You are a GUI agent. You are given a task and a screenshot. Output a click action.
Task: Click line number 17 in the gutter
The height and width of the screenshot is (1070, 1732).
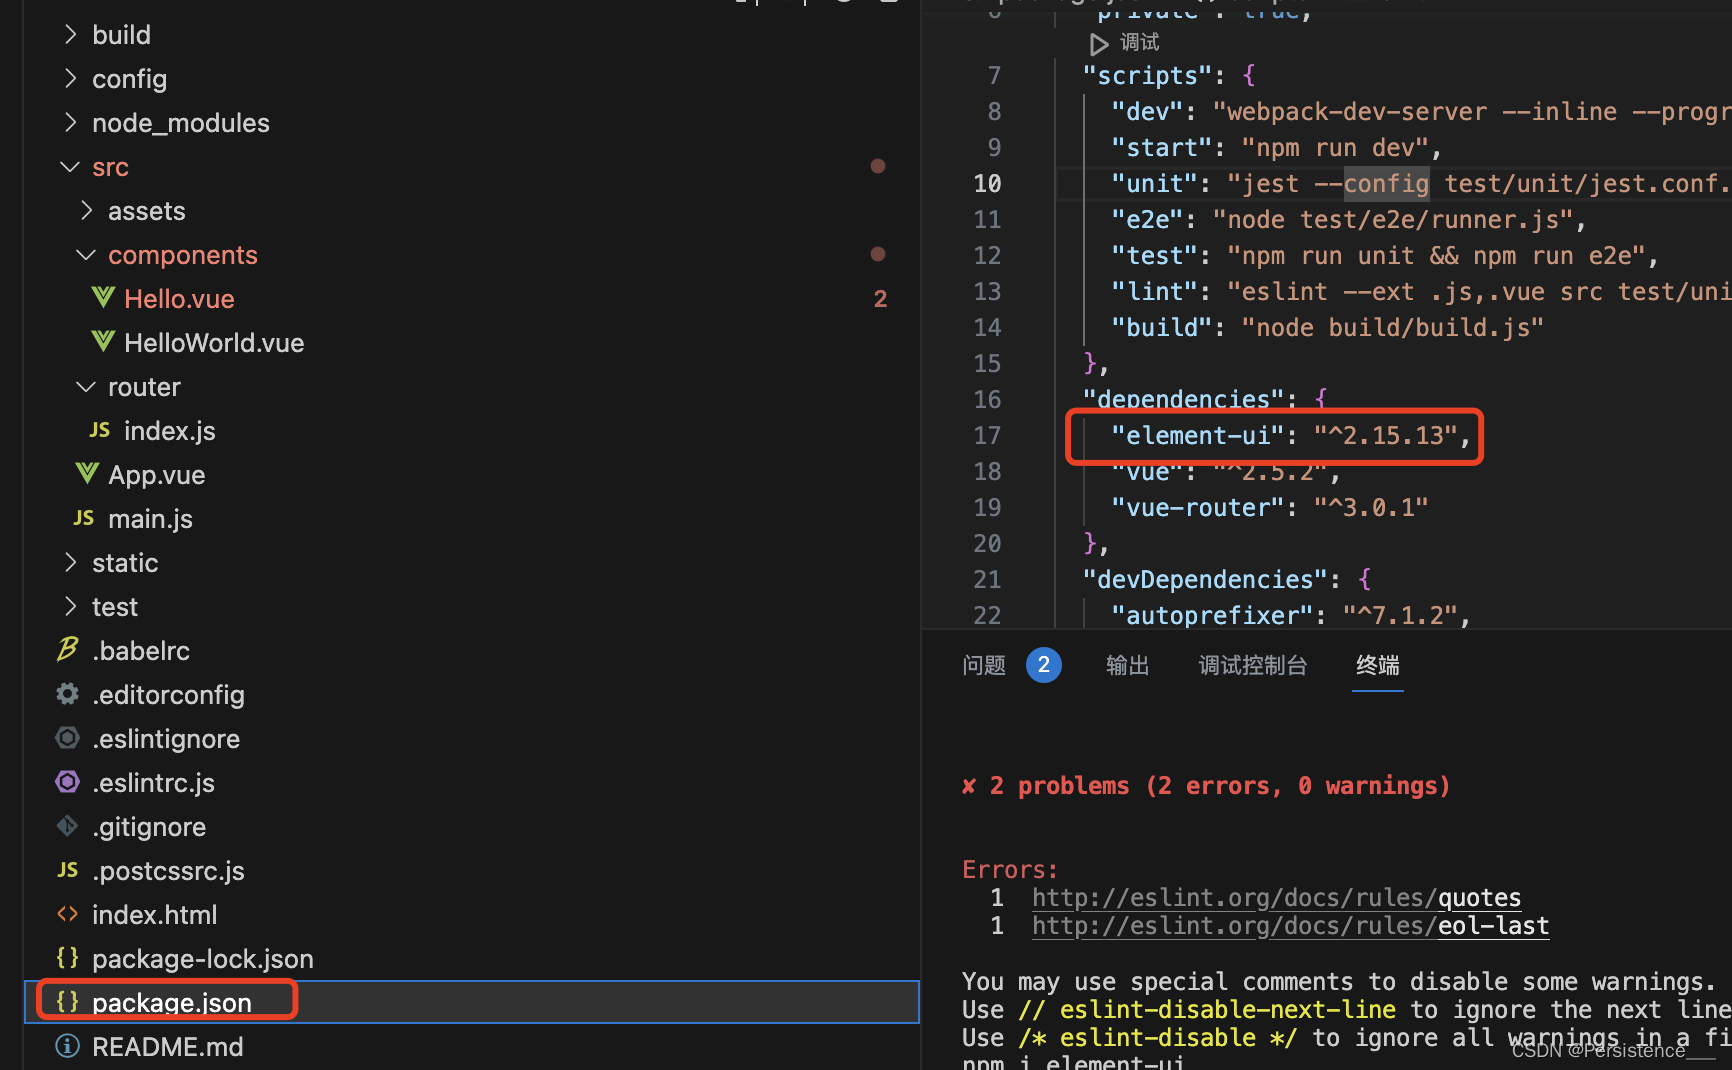(987, 436)
